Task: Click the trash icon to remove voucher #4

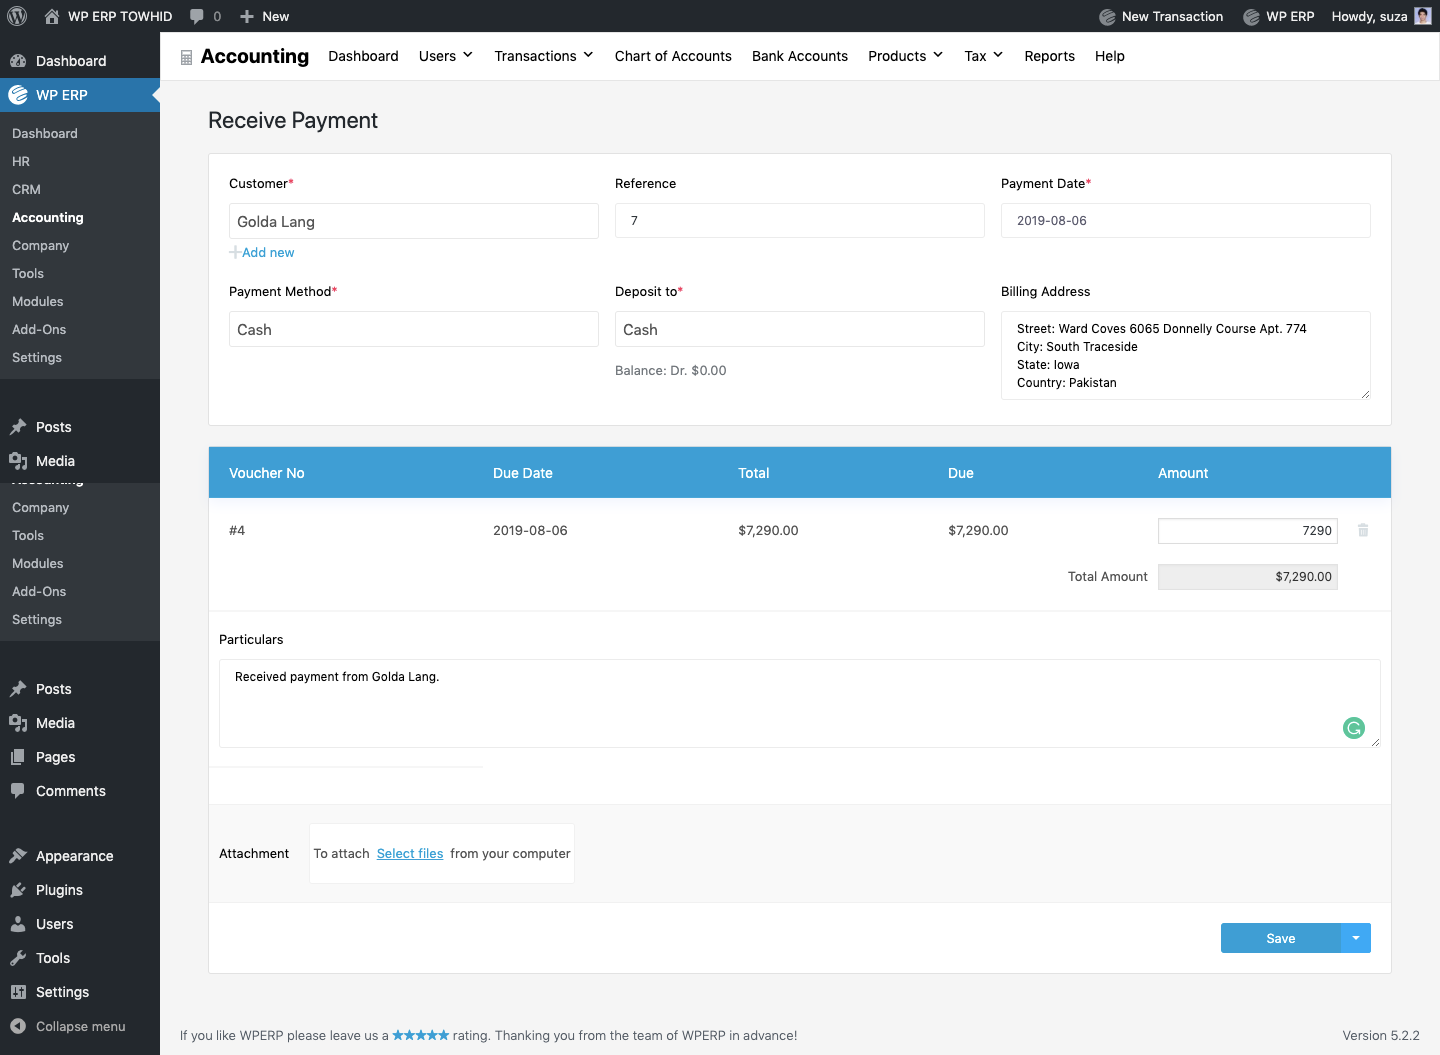Action: click(x=1363, y=530)
